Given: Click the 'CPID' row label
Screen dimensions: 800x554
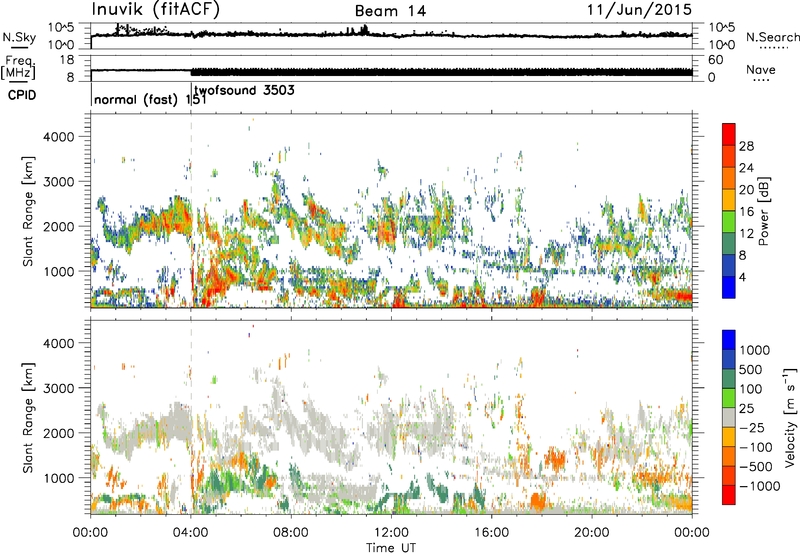Looking at the screenshot, I should 22,95.
